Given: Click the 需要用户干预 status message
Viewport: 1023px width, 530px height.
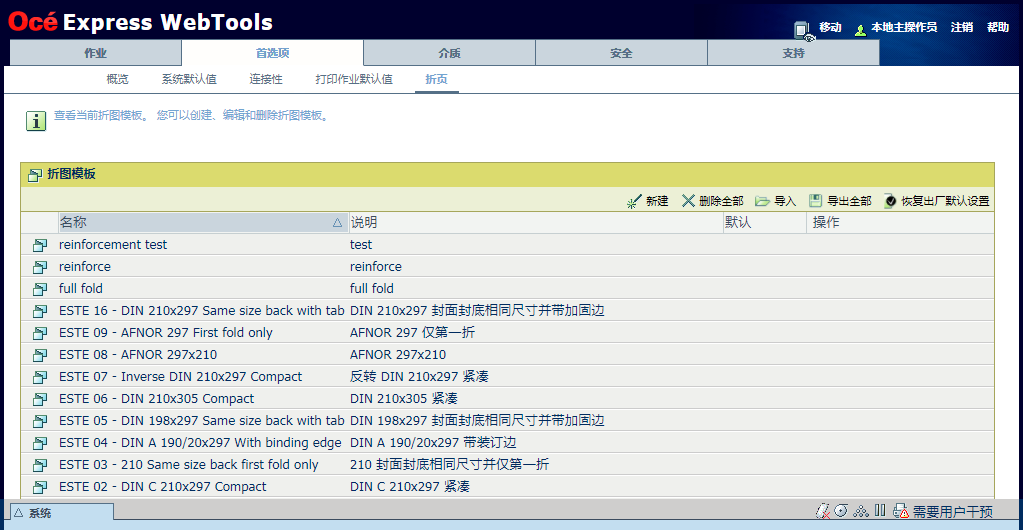Looking at the screenshot, I should tap(953, 512).
